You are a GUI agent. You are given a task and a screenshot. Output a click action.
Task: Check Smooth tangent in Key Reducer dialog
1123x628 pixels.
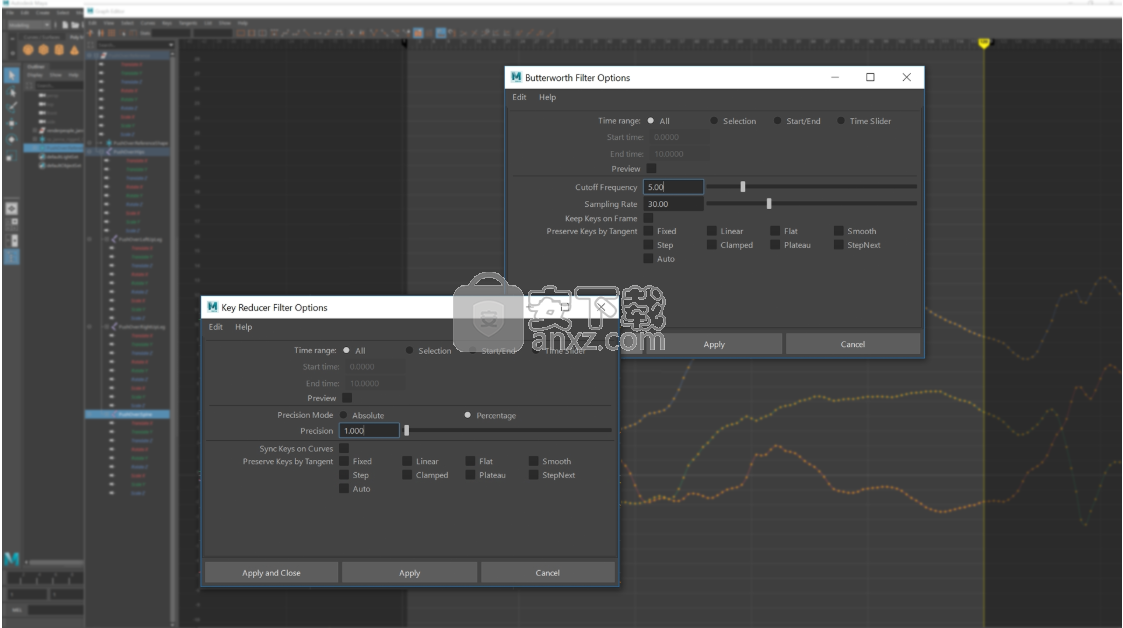534,461
